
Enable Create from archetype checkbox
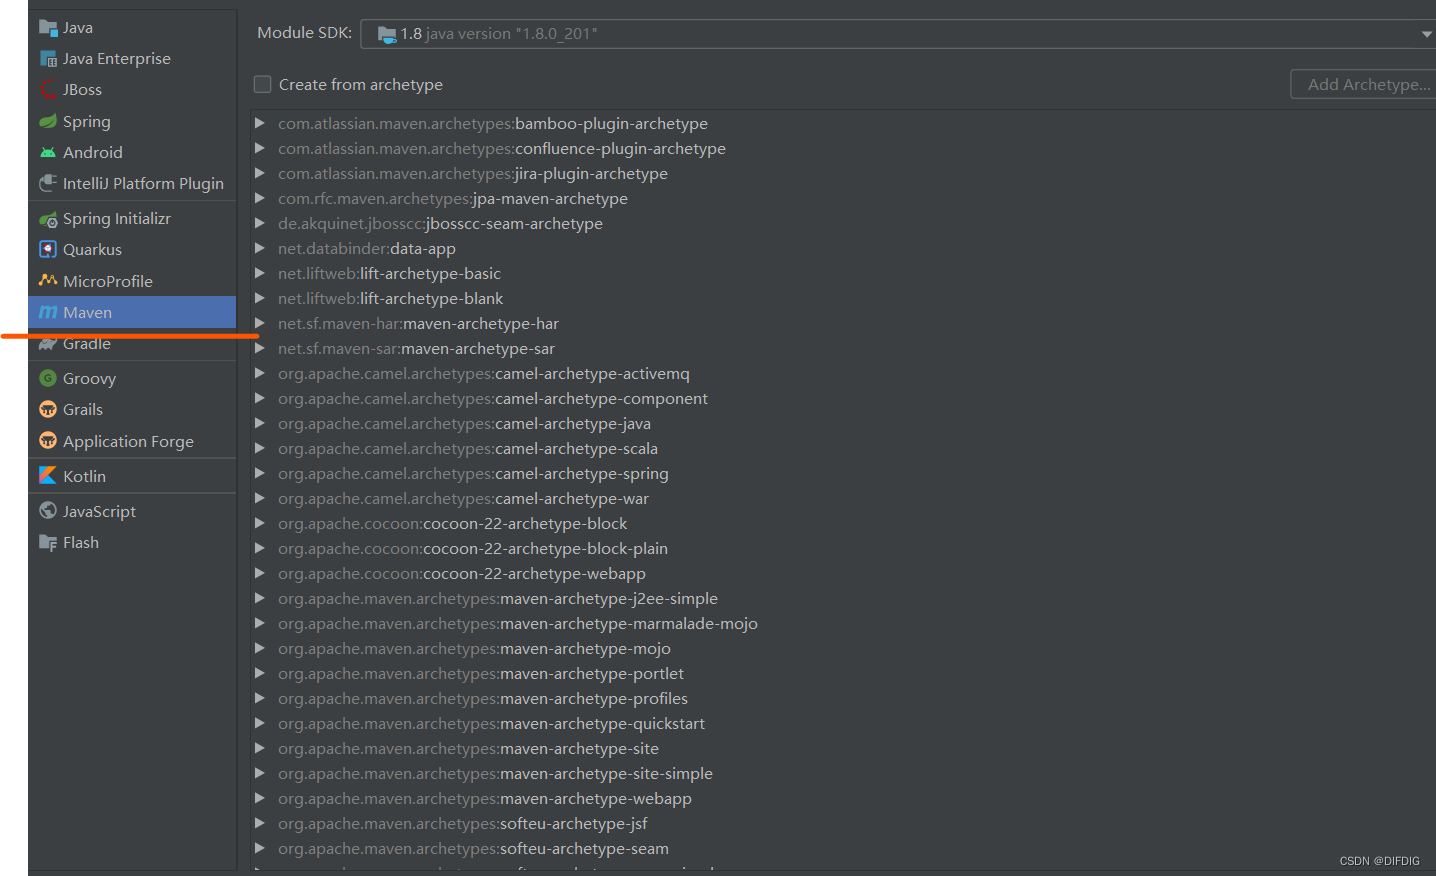[262, 84]
